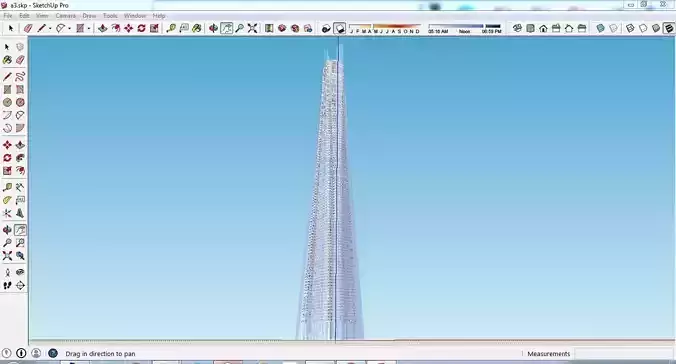
Task: Pick the Arc tool in Large Tool Set
Action: [x=7, y=115]
